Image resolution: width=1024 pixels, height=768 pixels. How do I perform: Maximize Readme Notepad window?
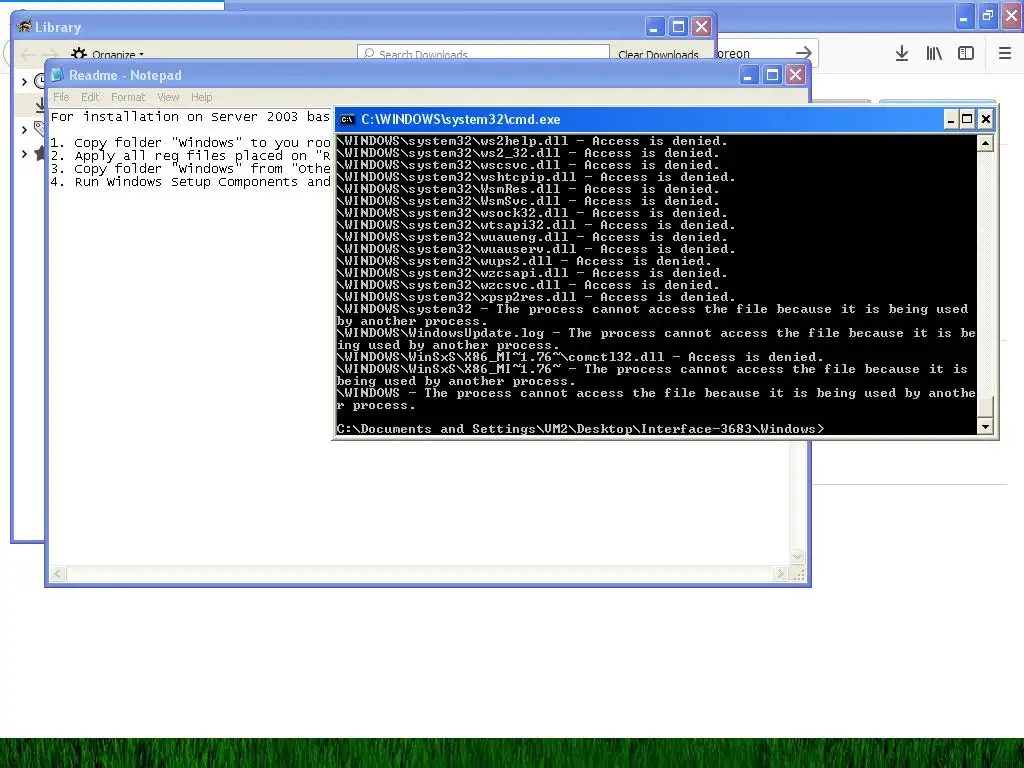coord(772,75)
